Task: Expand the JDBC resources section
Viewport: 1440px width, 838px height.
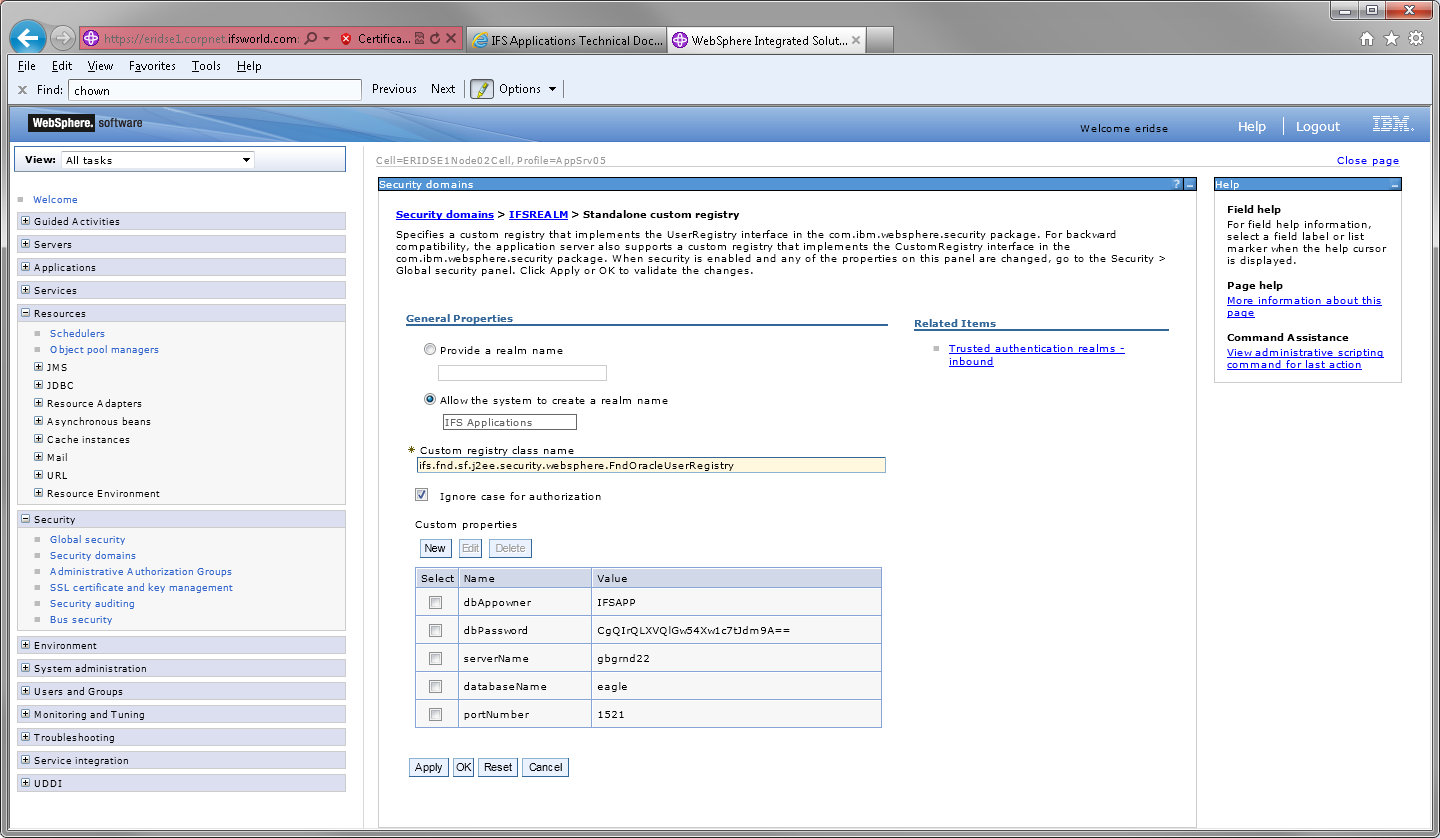Action: pyautogui.click(x=39, y=385)
